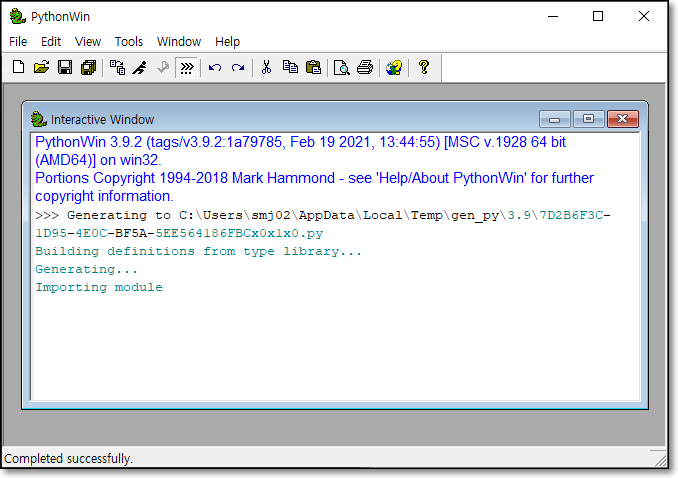Viewport: 678px width, 478px height.
Task: Maximize the PythonWin main window
Action: tap(598, 16)
